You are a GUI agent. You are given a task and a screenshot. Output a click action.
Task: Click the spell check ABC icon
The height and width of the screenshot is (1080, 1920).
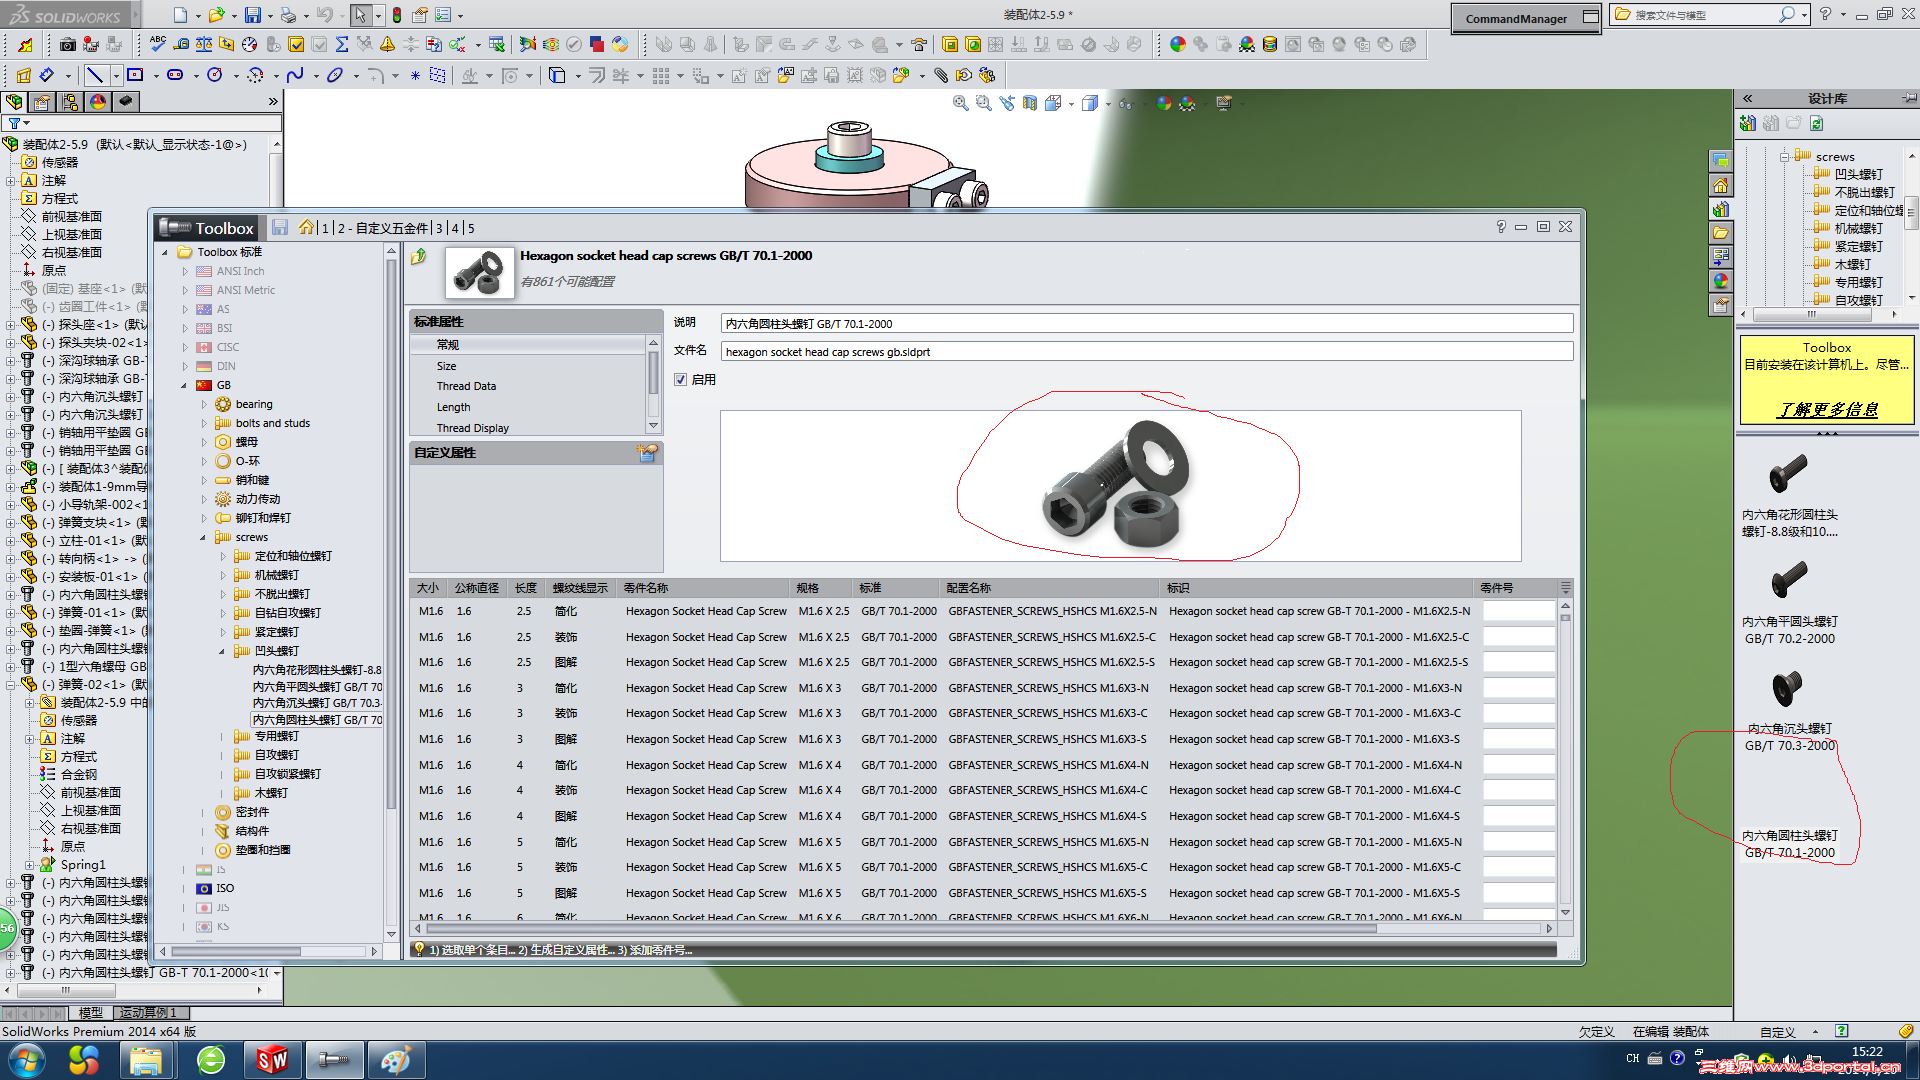pos(158,44)
